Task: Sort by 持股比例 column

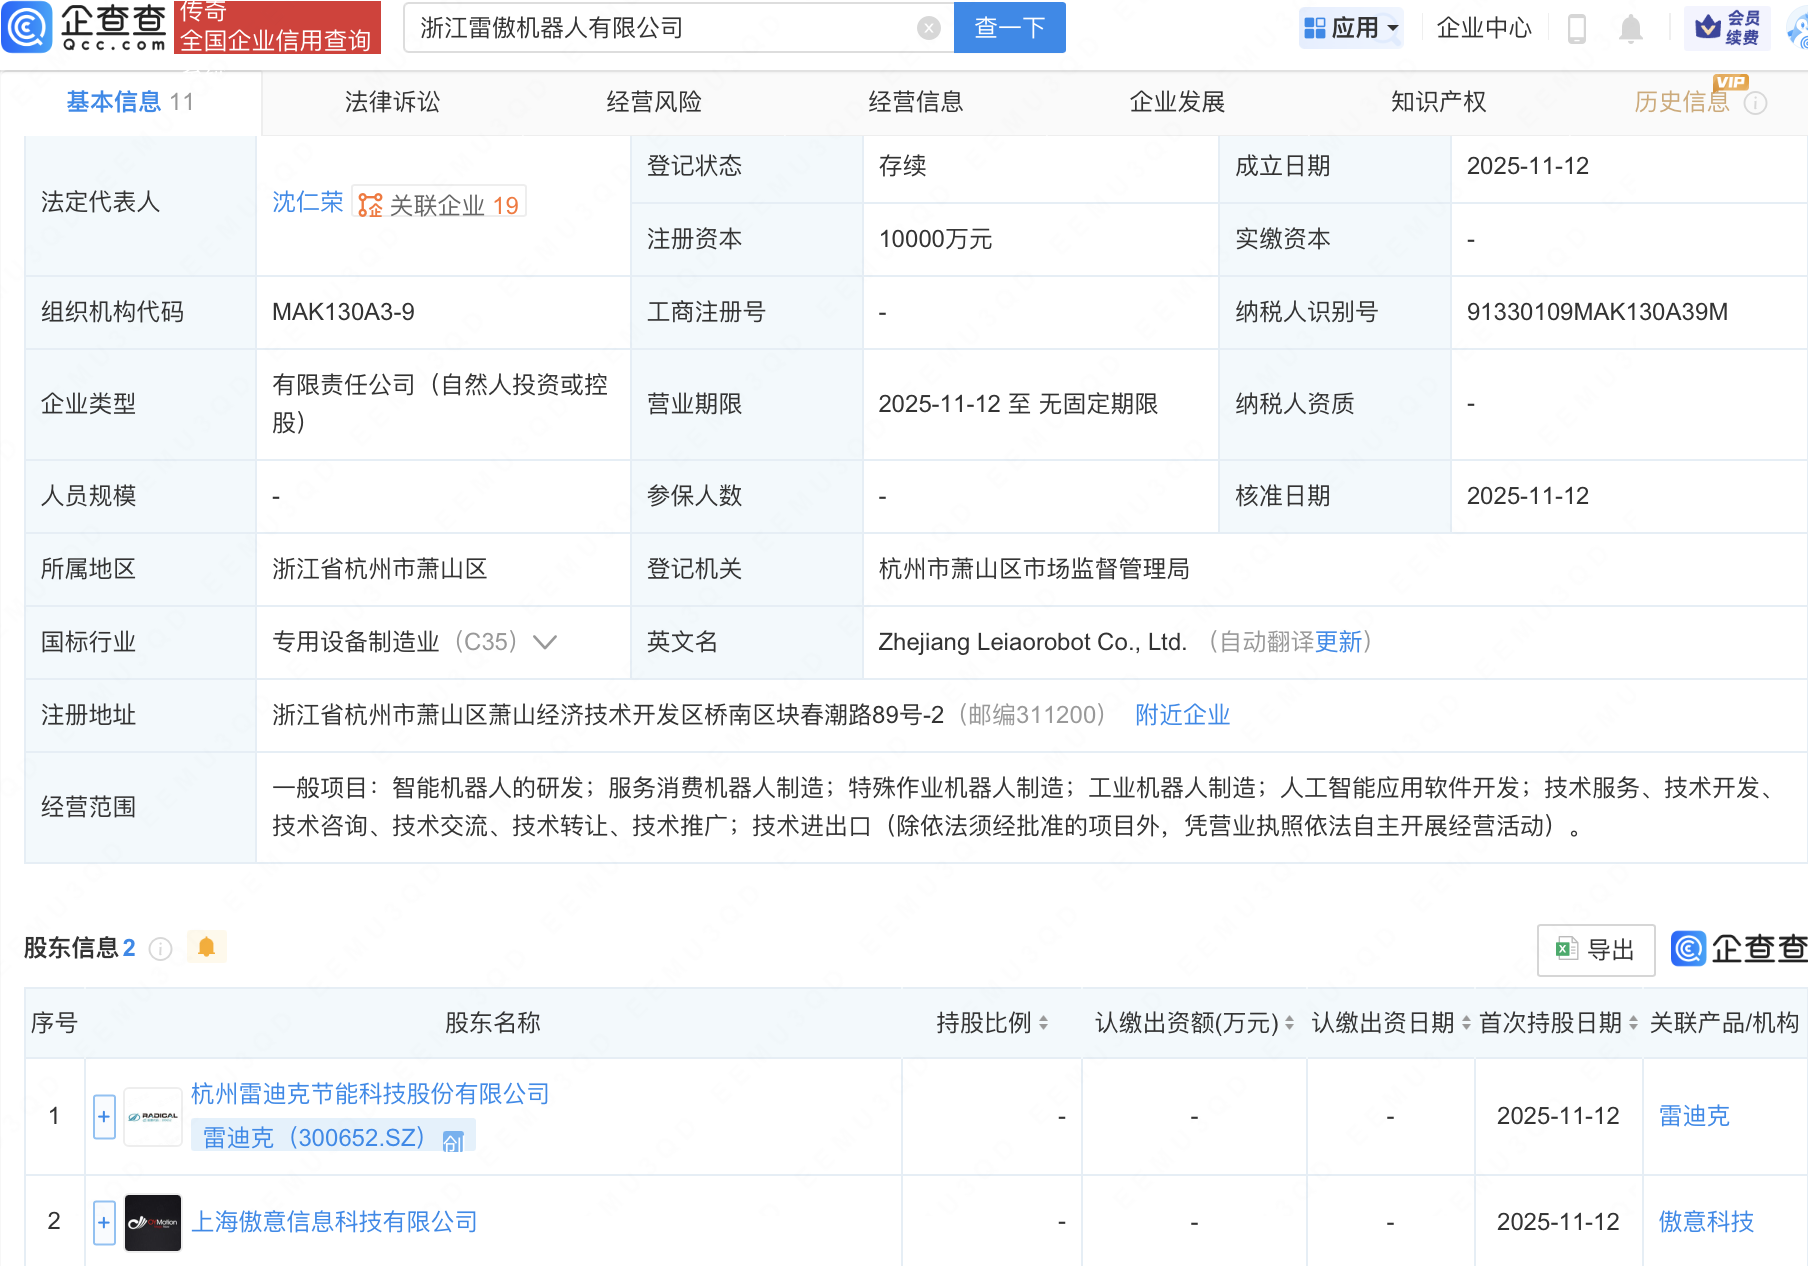Action: [x=1043, y=1023]
